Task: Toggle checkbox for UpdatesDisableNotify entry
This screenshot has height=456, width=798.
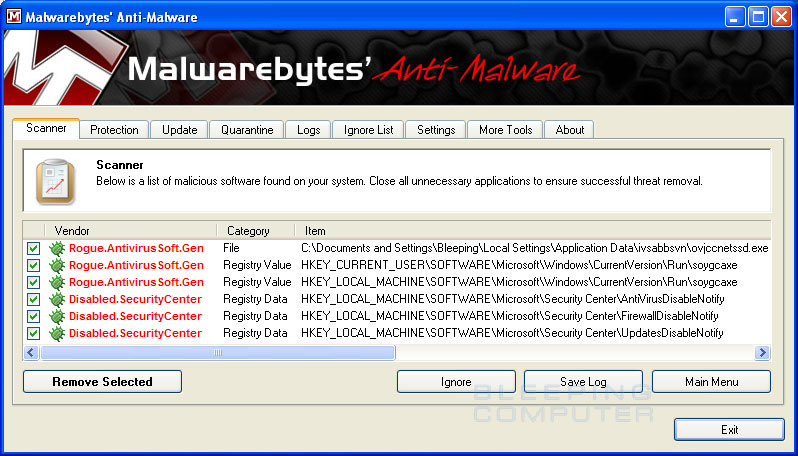Action: click(33, 333)
